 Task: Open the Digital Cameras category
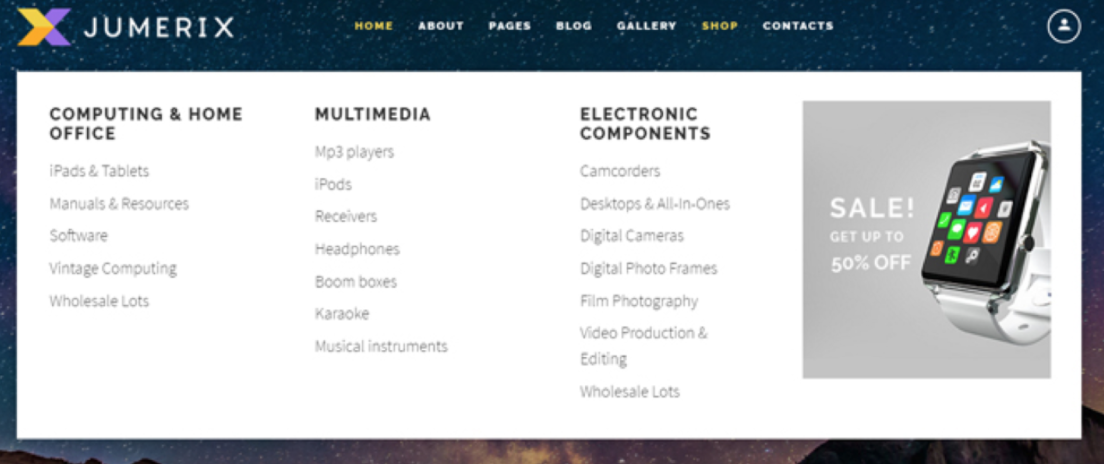point(632,236)
